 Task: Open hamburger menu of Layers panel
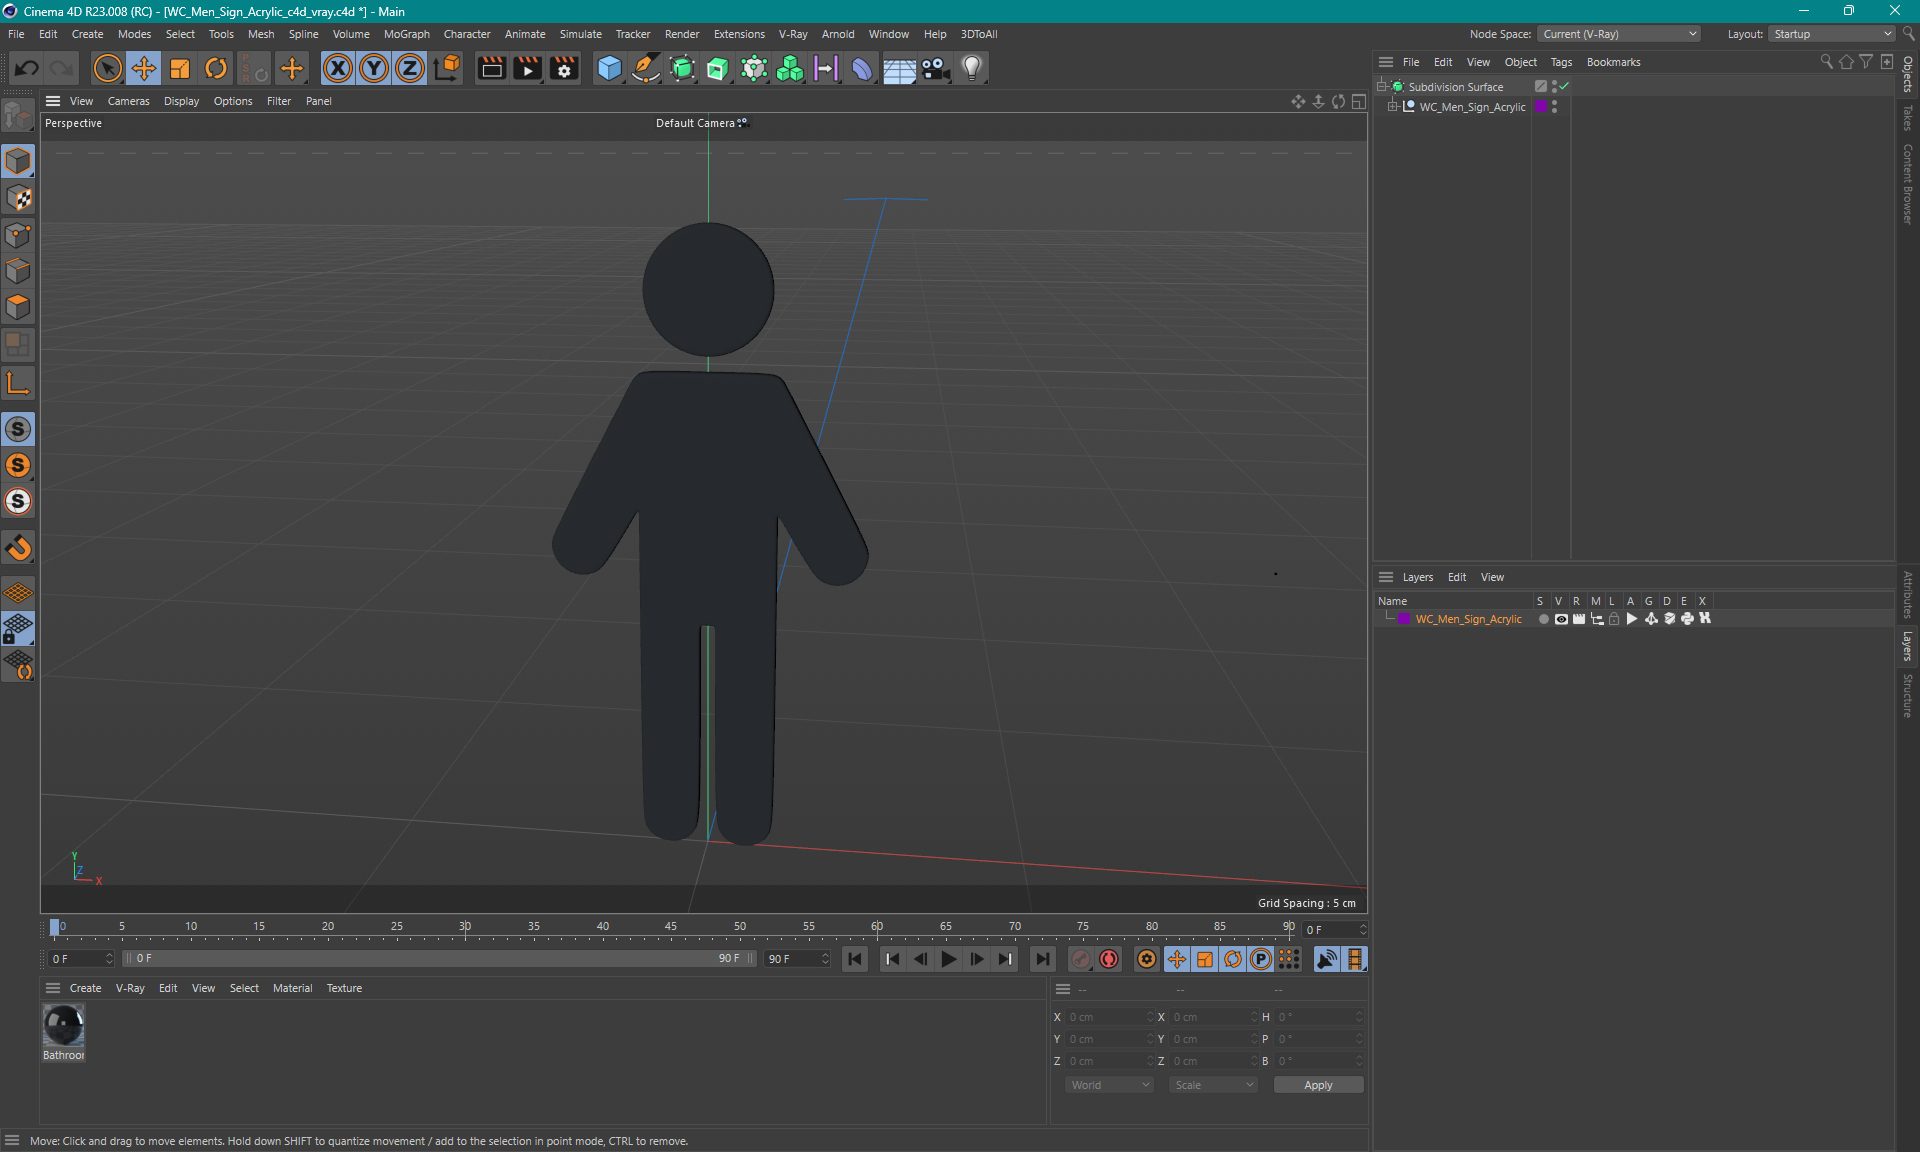(x=1386, y=577)
